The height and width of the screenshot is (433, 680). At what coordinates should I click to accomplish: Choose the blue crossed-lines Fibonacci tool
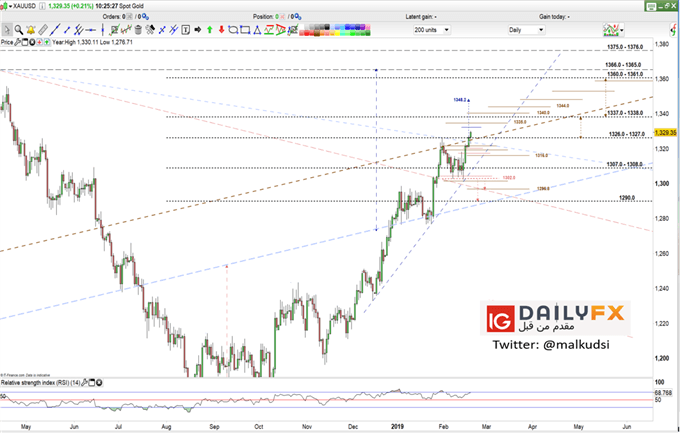162,30
